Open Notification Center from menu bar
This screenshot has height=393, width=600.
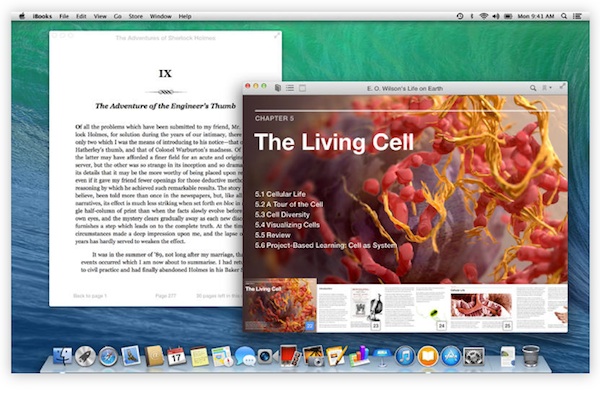577,16
